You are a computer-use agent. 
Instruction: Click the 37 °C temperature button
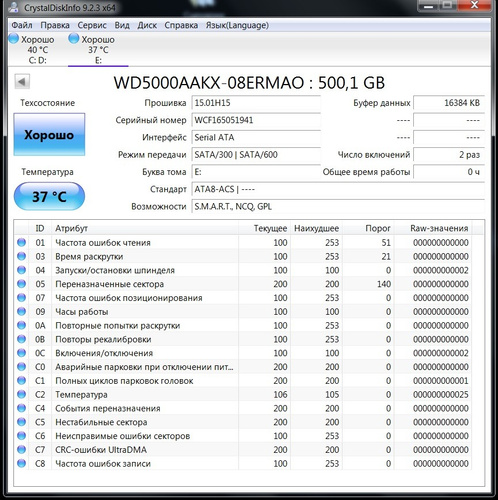49,197
